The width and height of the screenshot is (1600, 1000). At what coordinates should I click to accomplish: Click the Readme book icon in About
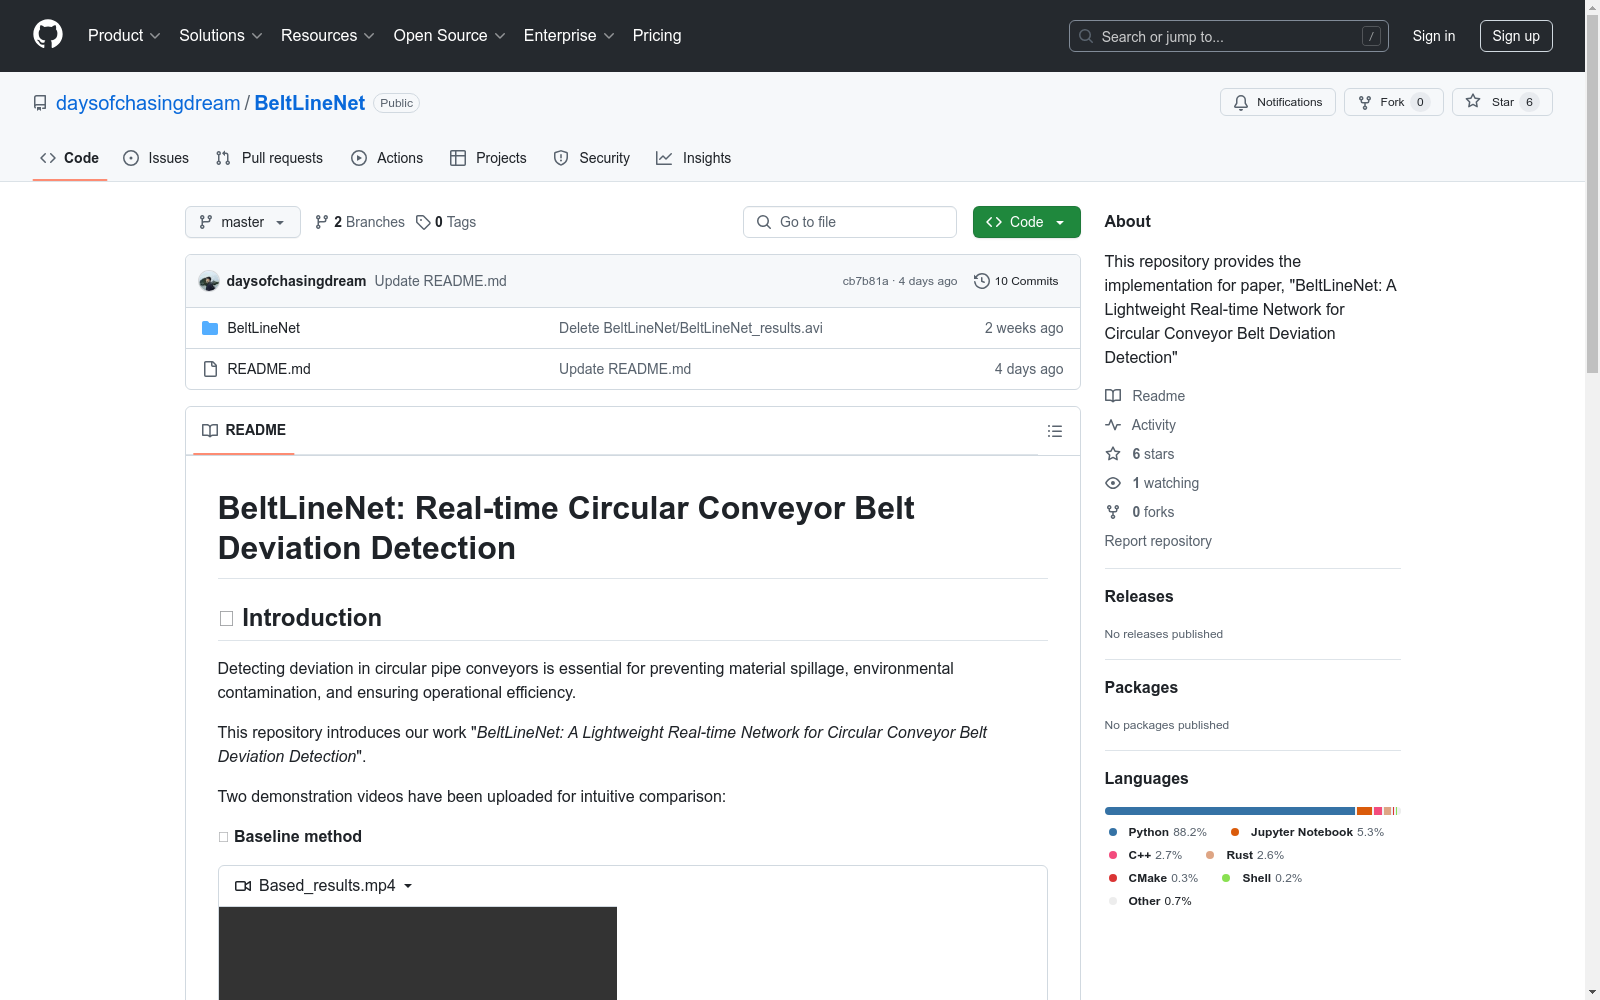click(x=1113, y=396)
